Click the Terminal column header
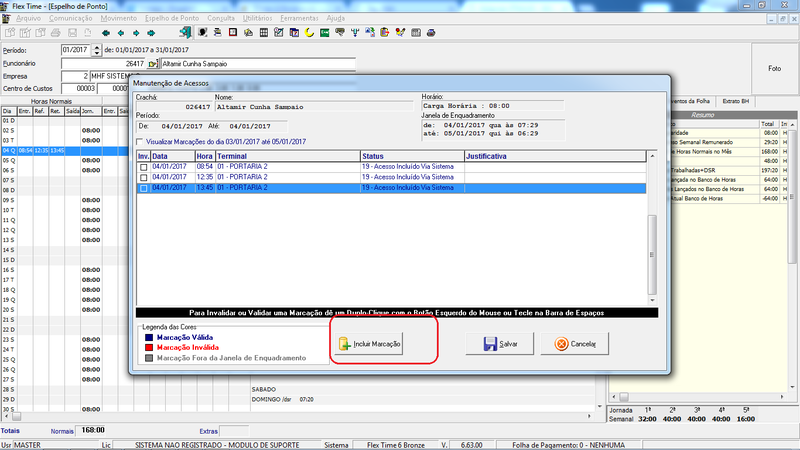 pyautogui.click(x=288, y=156)
